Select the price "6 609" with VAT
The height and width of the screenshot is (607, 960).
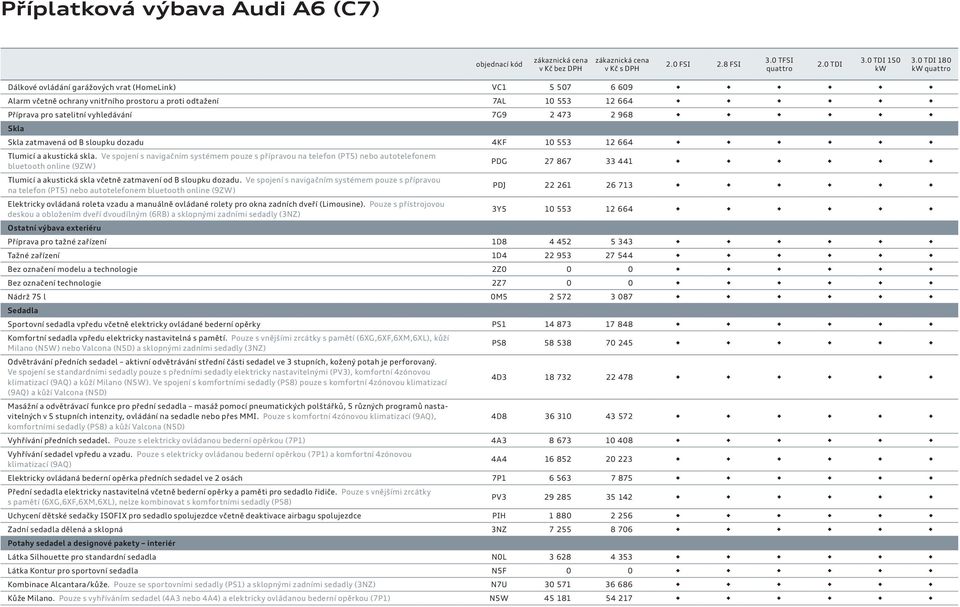pyautogui.click(x=621, y=88)
